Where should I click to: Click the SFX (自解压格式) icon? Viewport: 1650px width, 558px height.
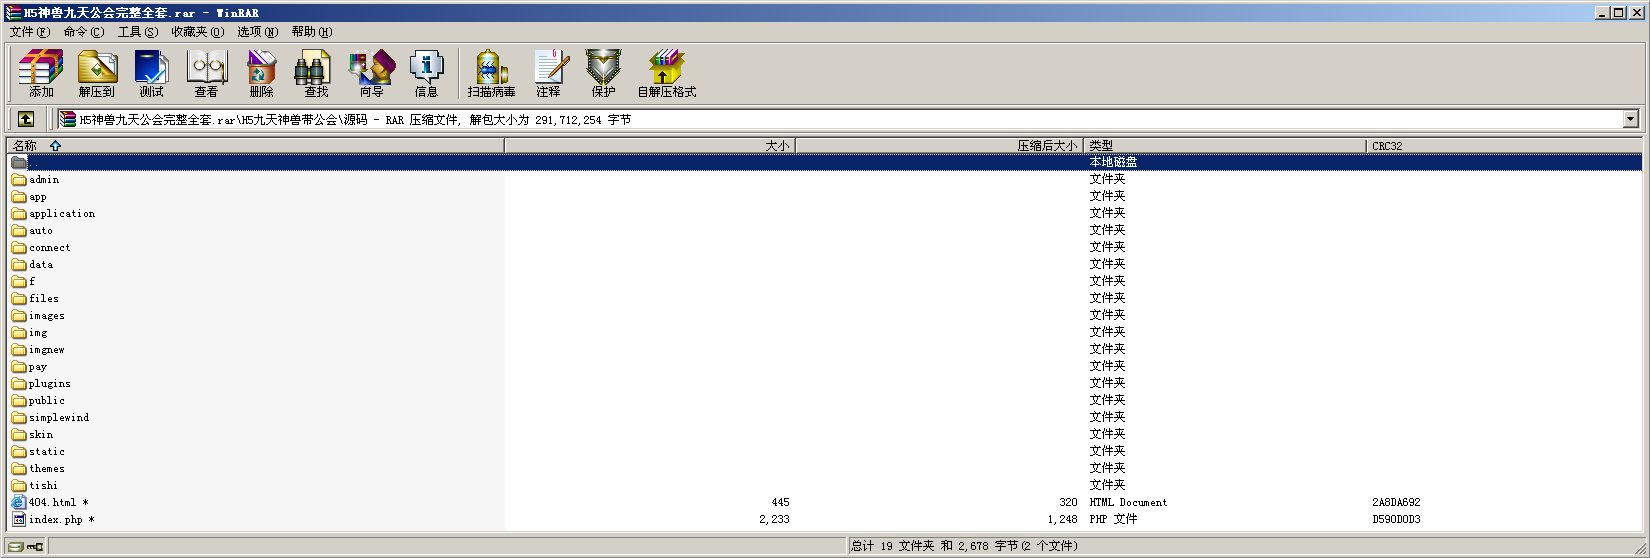click(x=666, y=73)
